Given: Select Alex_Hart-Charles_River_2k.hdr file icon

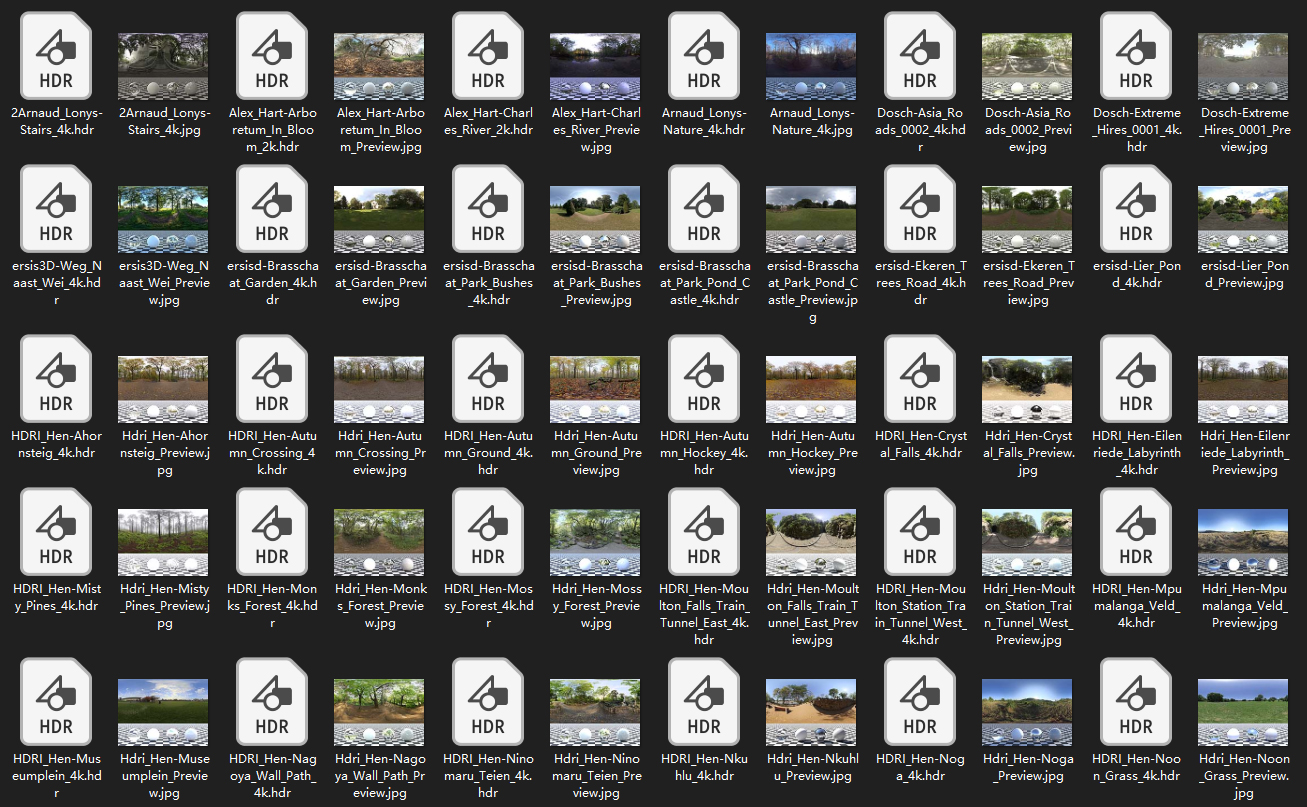Looking at the screenshot, I should (488, 57).
